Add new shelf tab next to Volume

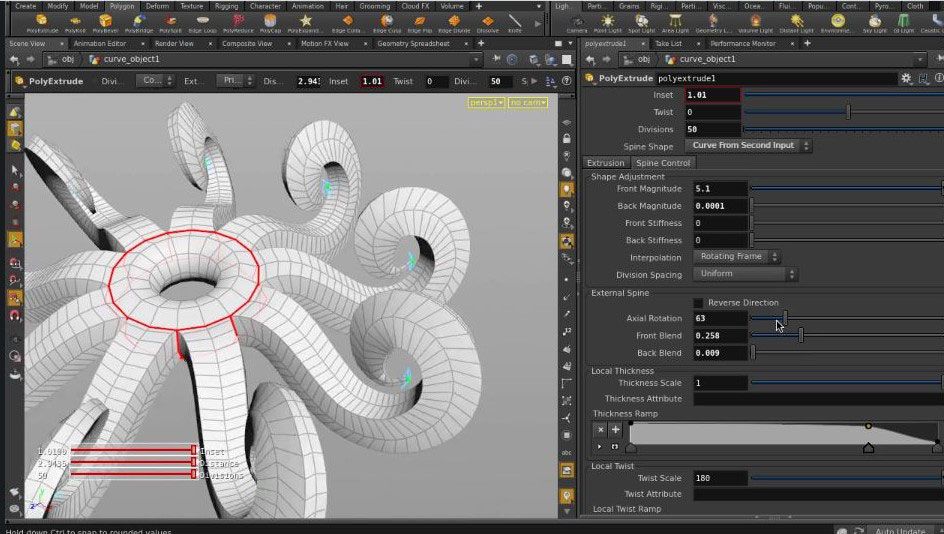(x=479, y=6)
